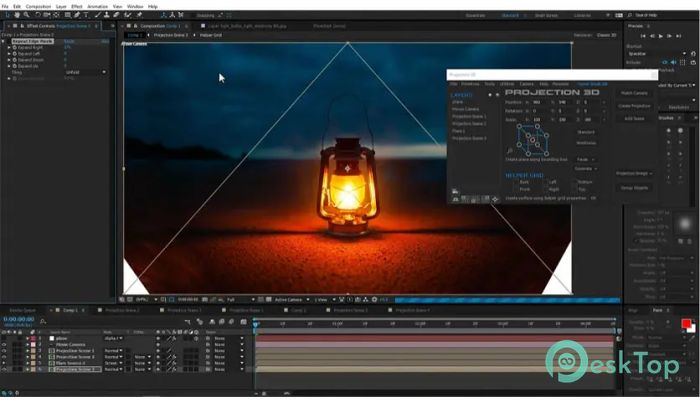This screenshot has width=700, height=400.
Task: Open blend mode dropdown of glow layer
Action: click(x=113, y=338)
